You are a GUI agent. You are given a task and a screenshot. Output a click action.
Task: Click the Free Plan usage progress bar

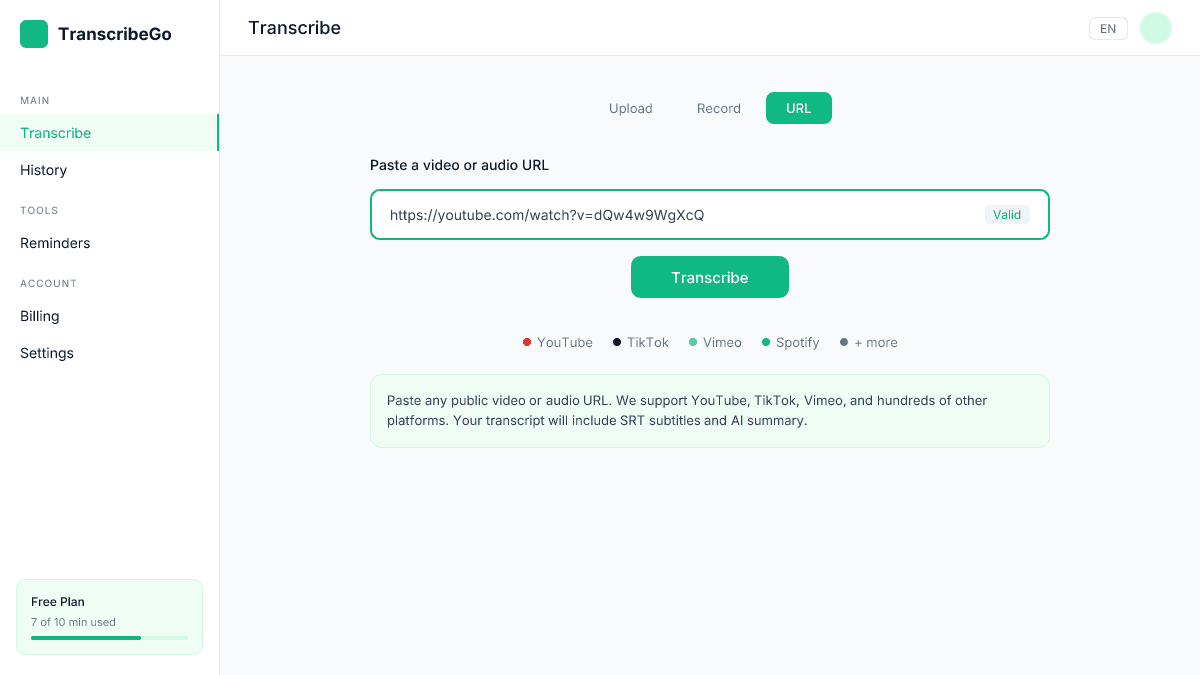[108, 637]
